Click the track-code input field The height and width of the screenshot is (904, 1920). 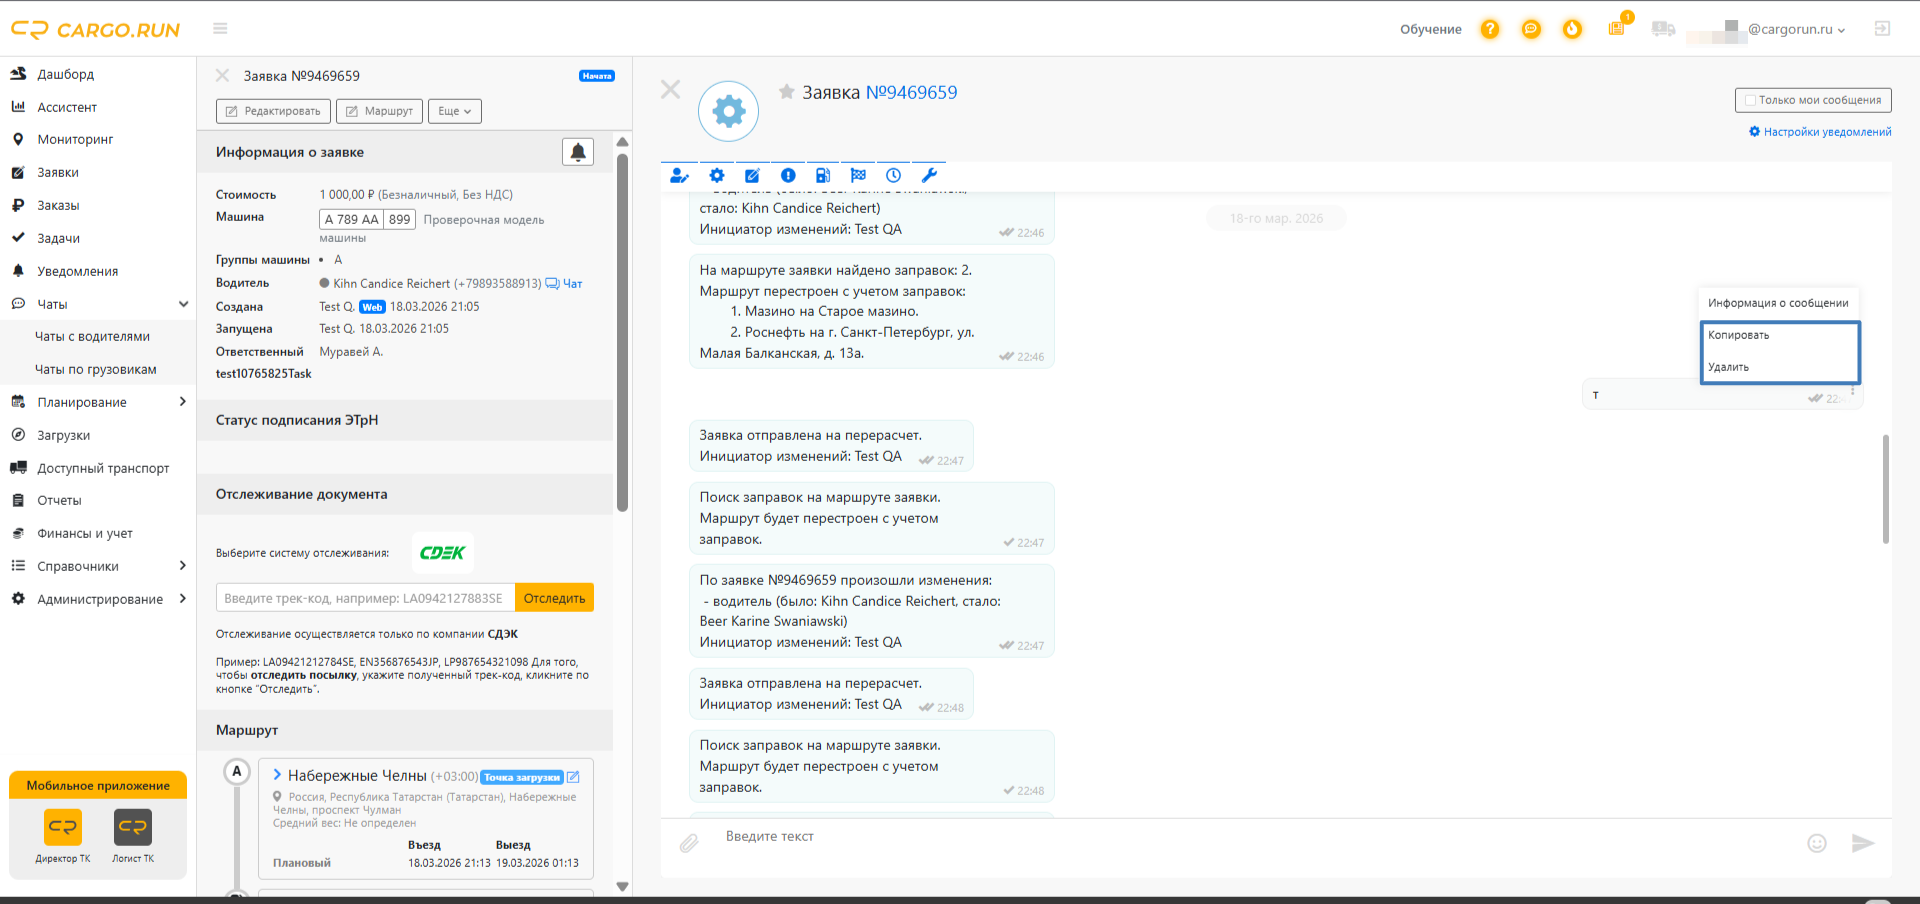point(365,598)
